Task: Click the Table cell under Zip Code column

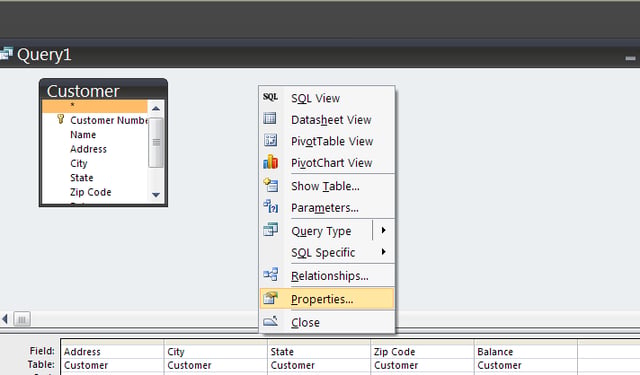Action: tap(422, 365)
